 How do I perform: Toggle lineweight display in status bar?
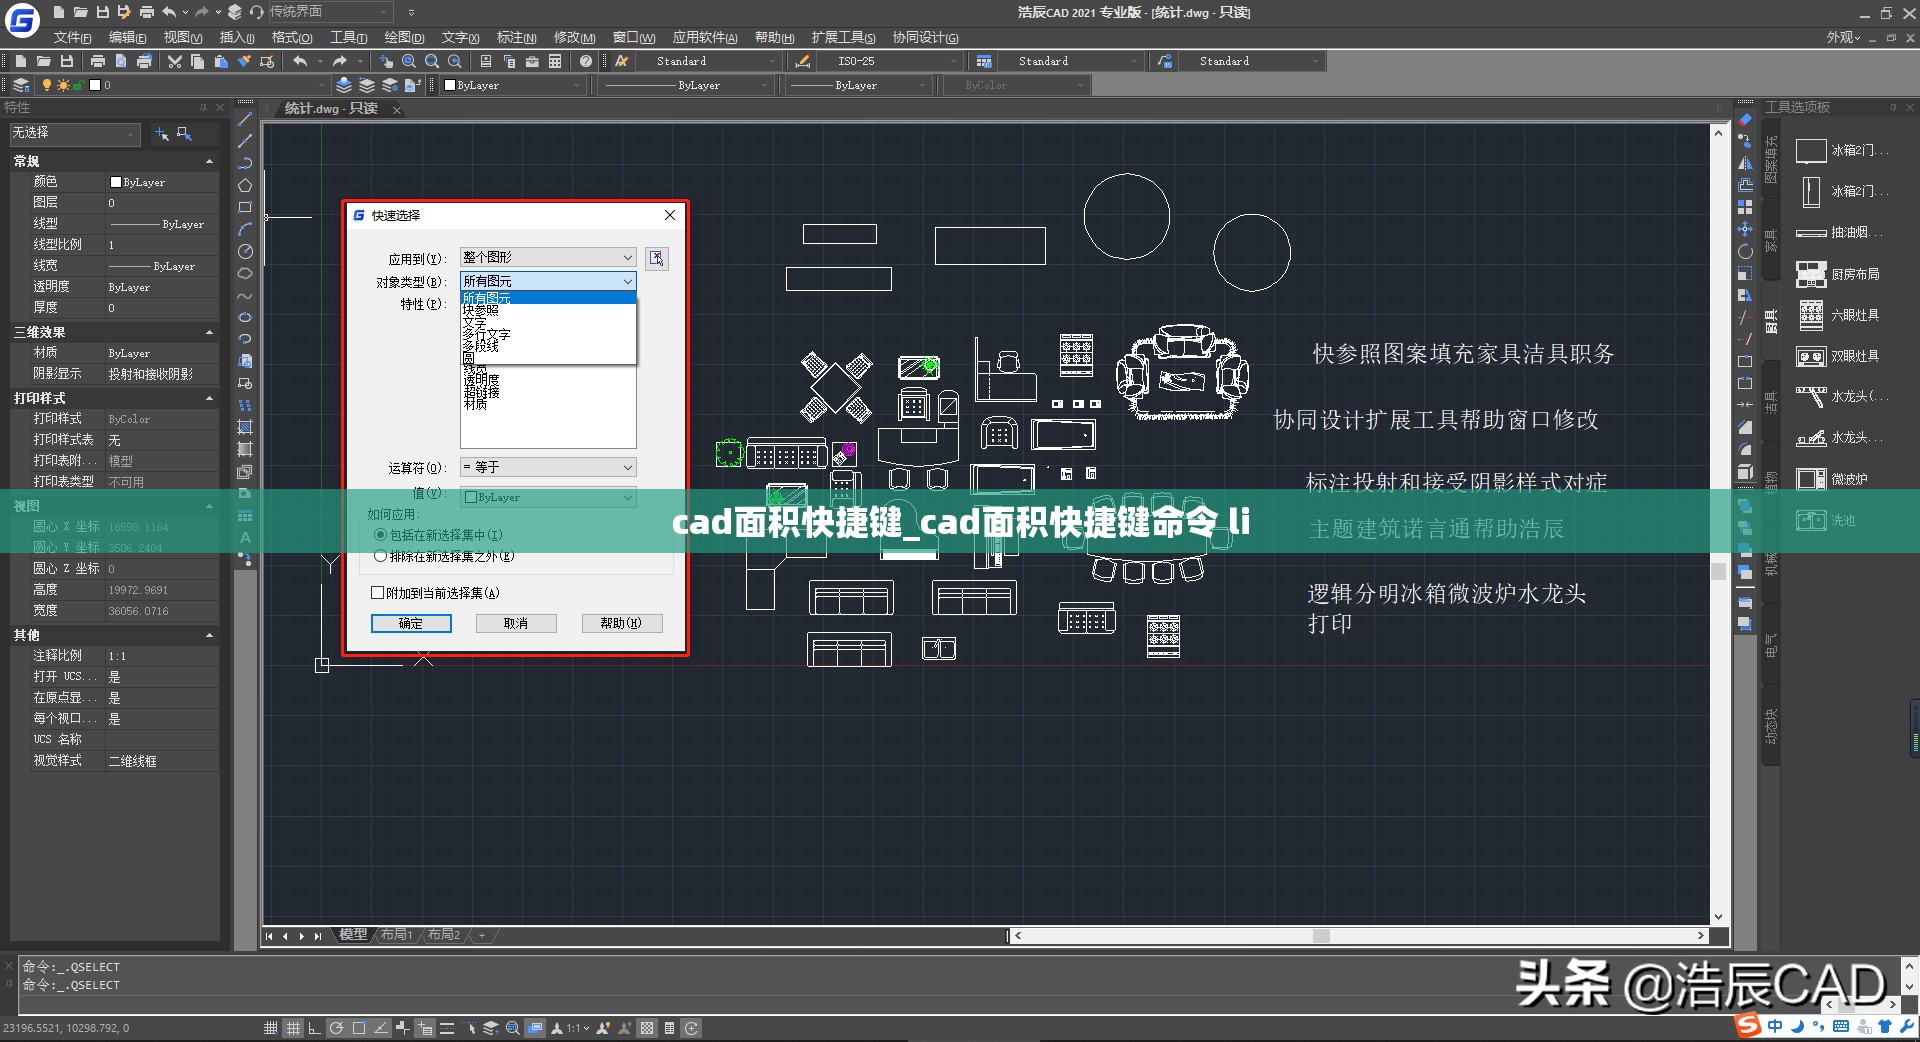click(446, 1028)
